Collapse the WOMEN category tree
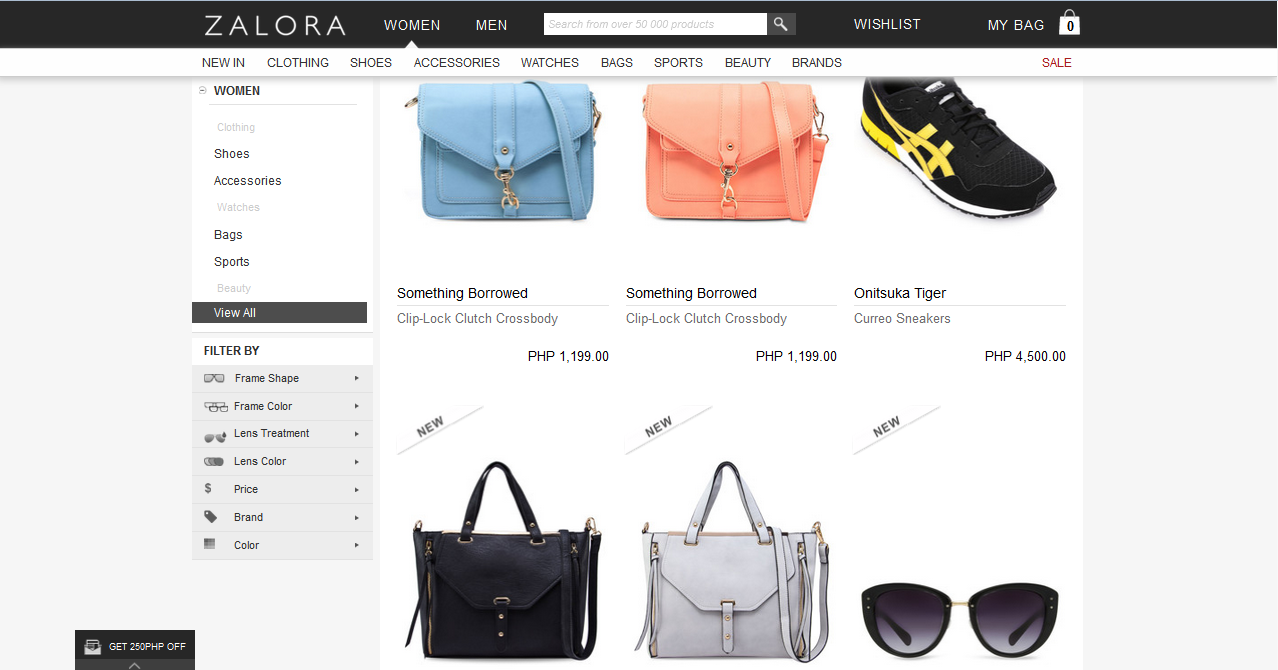The width and height of the screenshot is (1278, 670). 203,90
